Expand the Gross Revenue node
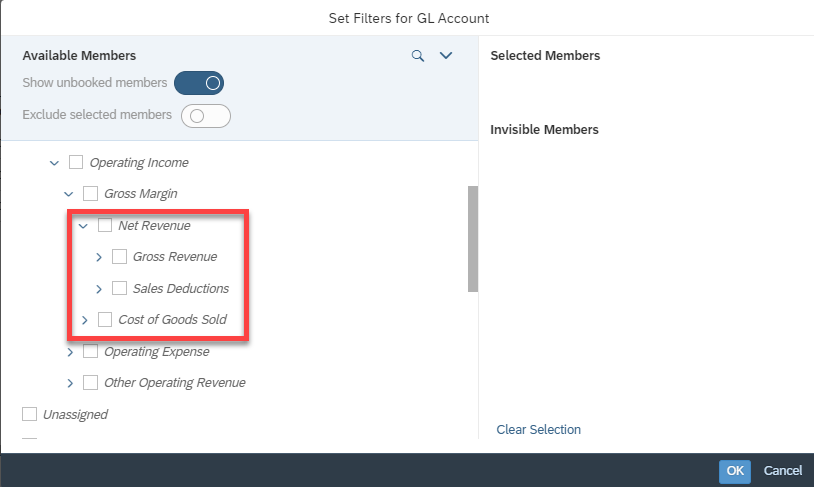 (99, 257)
